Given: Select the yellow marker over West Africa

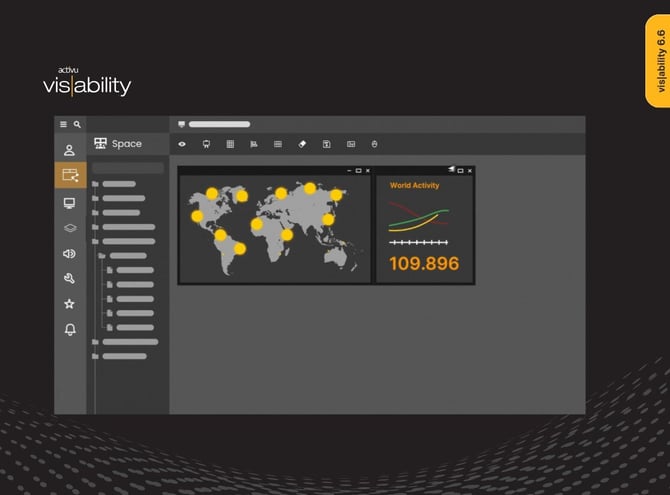Looking at the screenshot, I should pos(257,224).
